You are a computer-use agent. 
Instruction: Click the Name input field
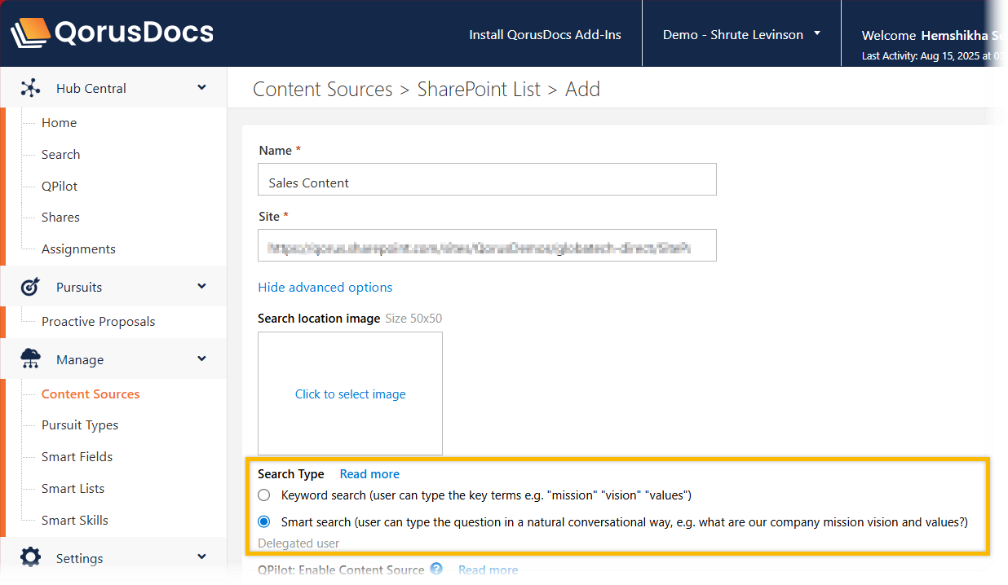pos(487,180)
